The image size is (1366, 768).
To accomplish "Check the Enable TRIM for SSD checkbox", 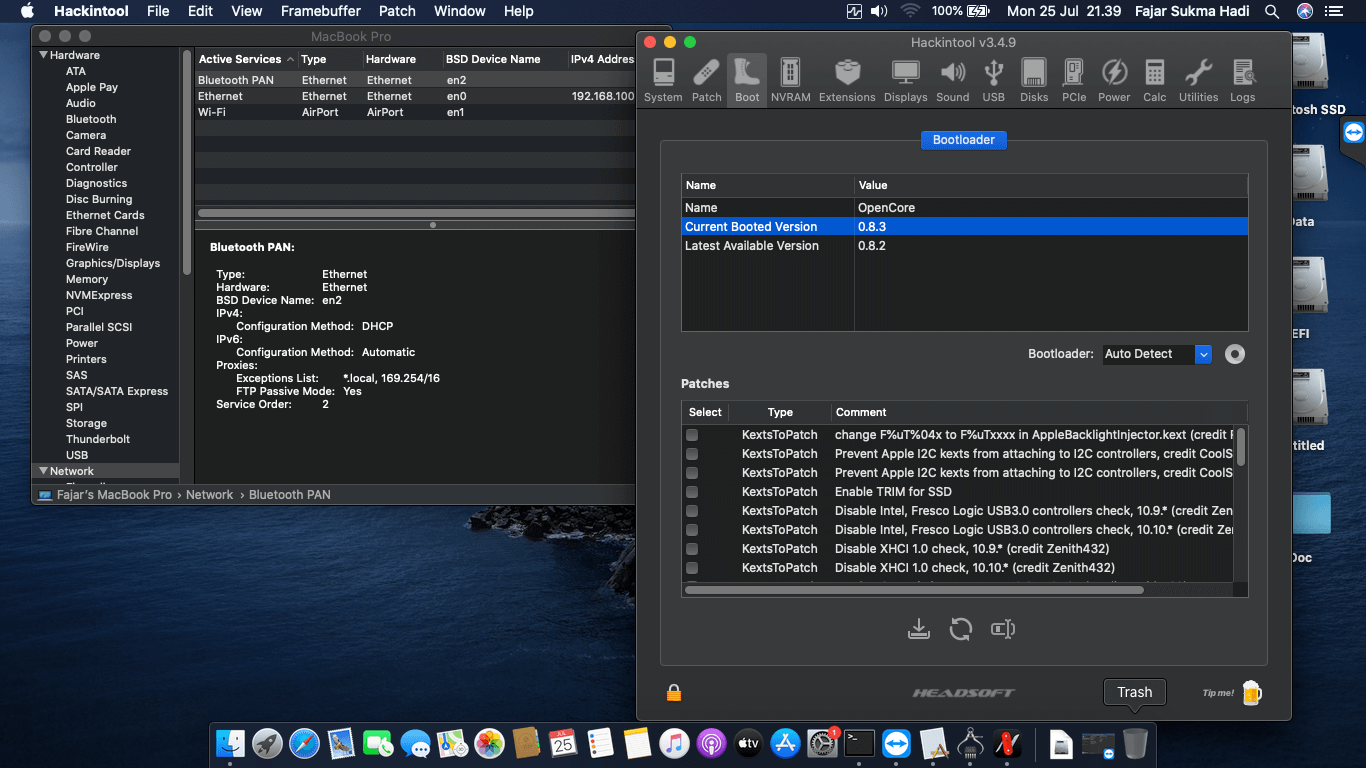I will click(x=692, y=492).
